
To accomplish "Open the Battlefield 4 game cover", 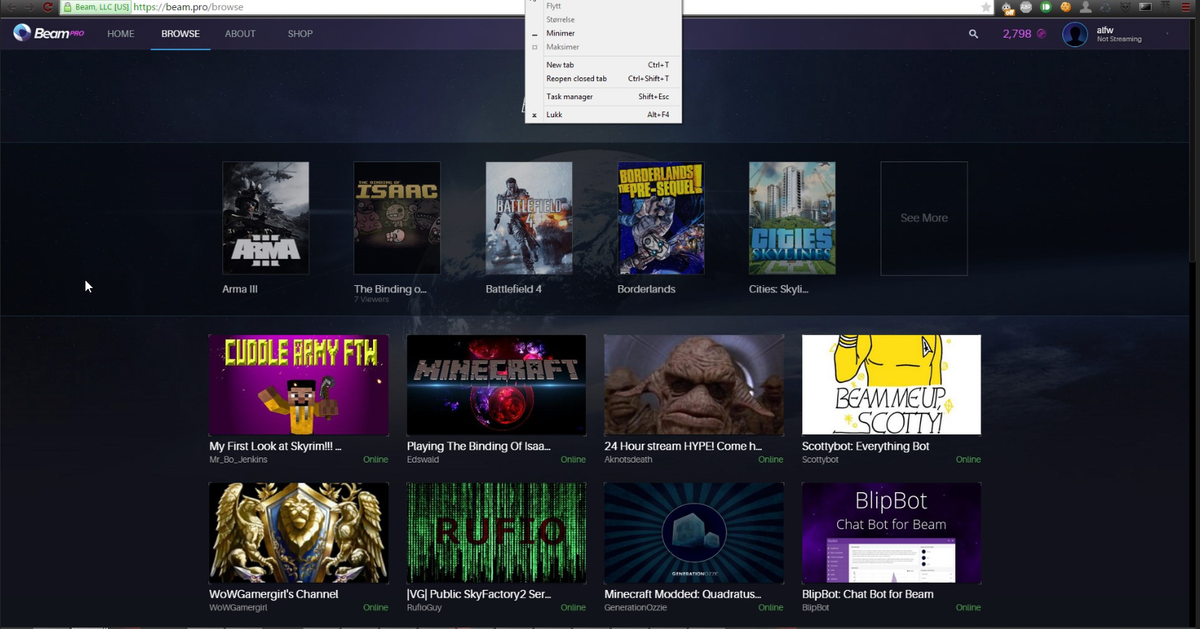I will coord(529,218).
